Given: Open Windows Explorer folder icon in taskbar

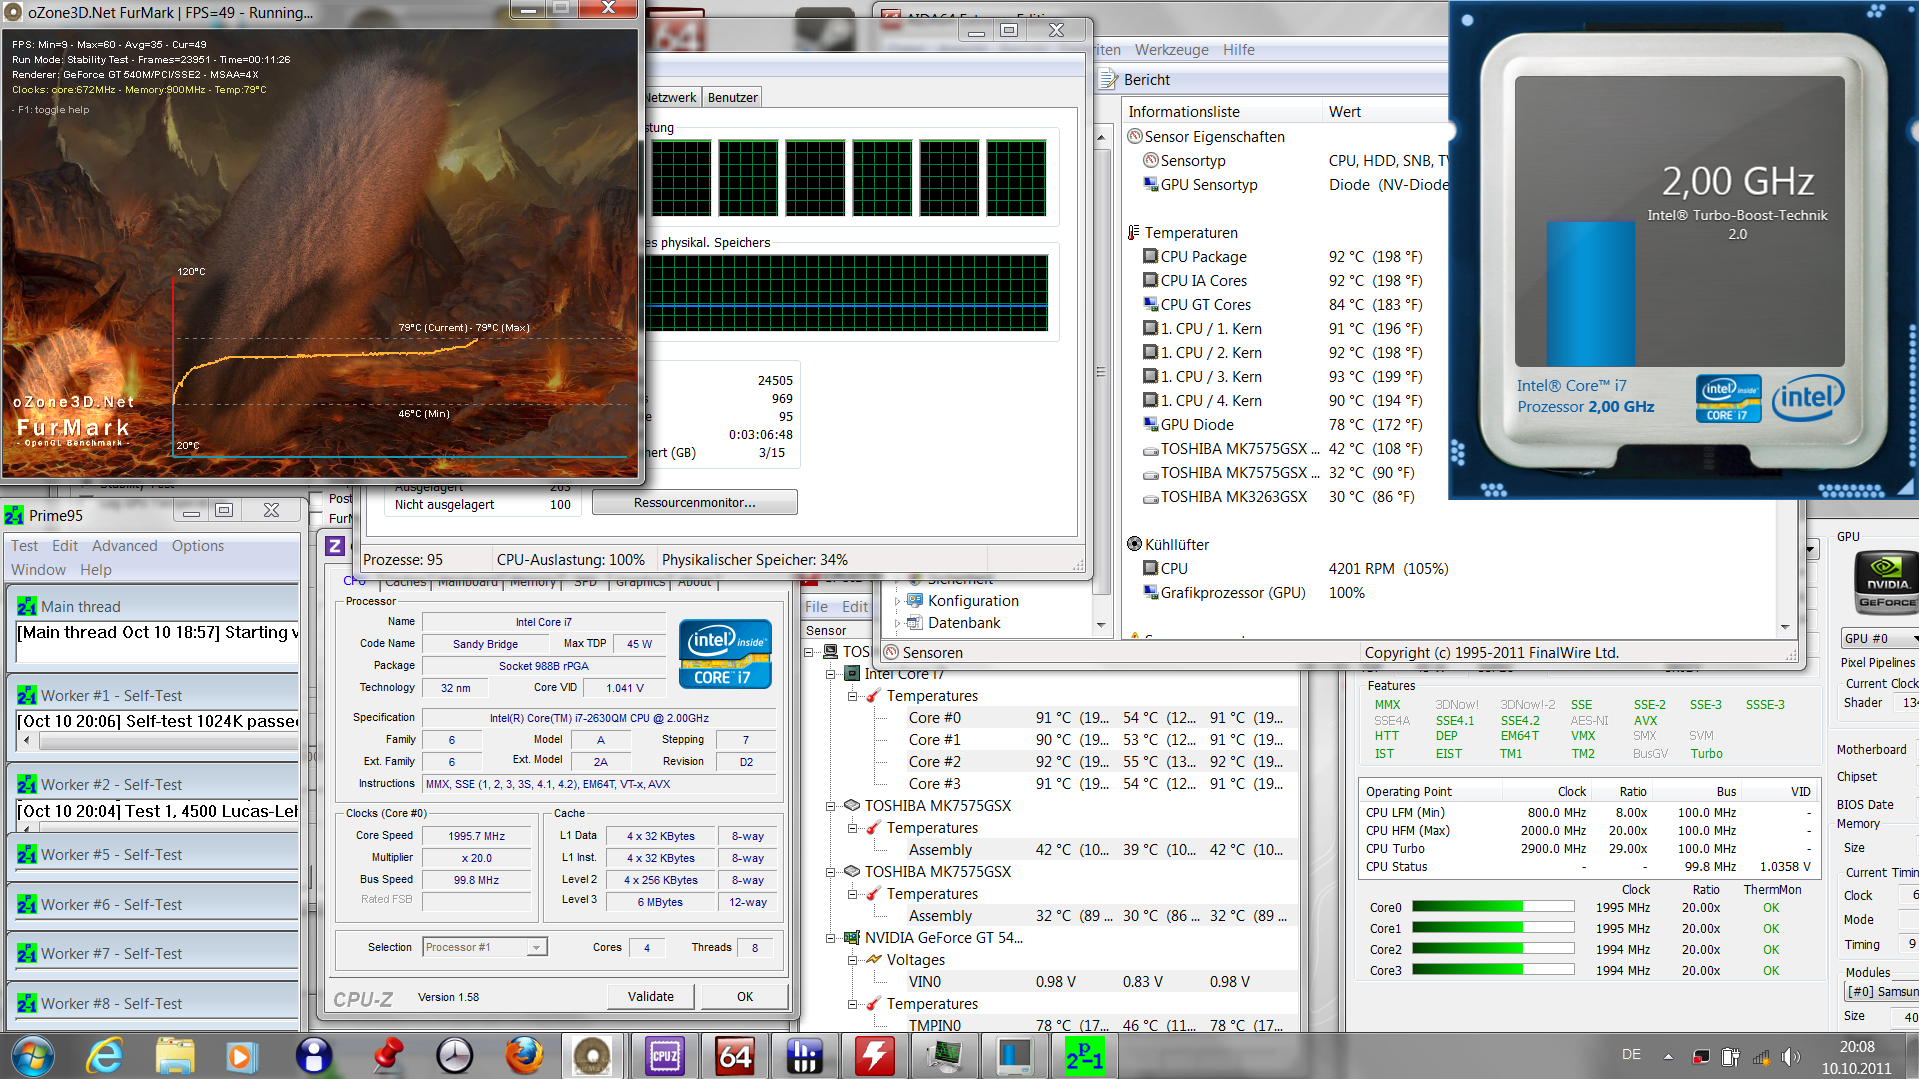Looking at the screenshot, I should tap(175, 1056).
